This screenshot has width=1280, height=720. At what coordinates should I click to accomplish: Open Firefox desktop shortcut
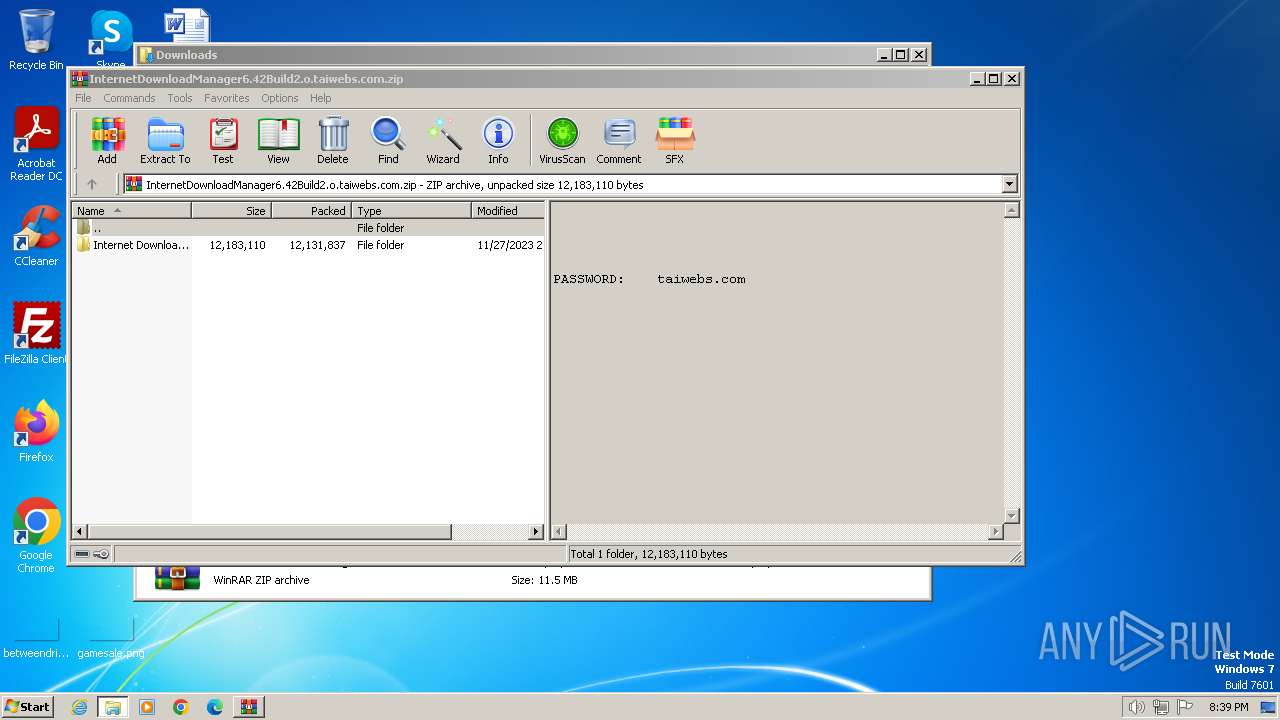coord(36,431)
